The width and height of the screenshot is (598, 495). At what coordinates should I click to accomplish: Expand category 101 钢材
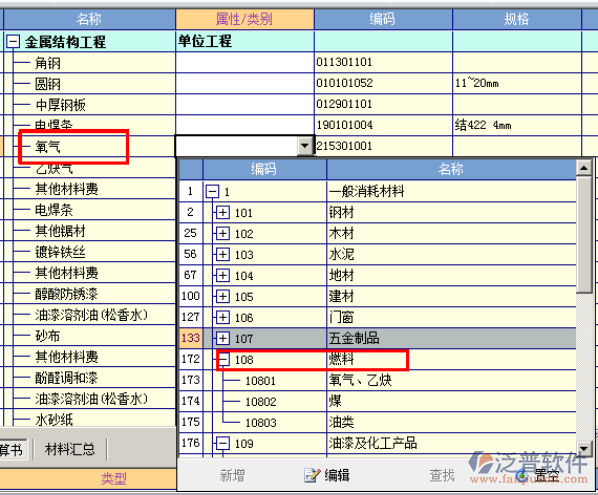pyautogui.click(x=222, y=212)
